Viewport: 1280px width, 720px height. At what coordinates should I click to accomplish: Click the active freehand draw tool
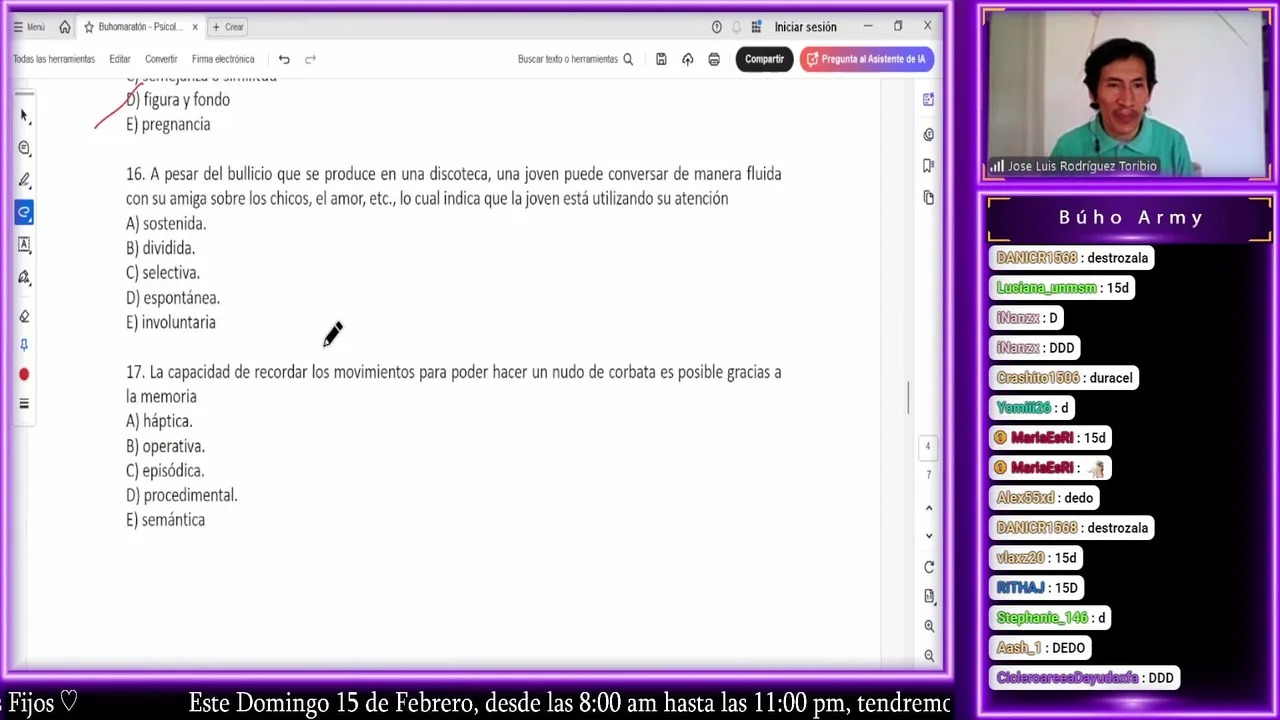click(24, 212)
